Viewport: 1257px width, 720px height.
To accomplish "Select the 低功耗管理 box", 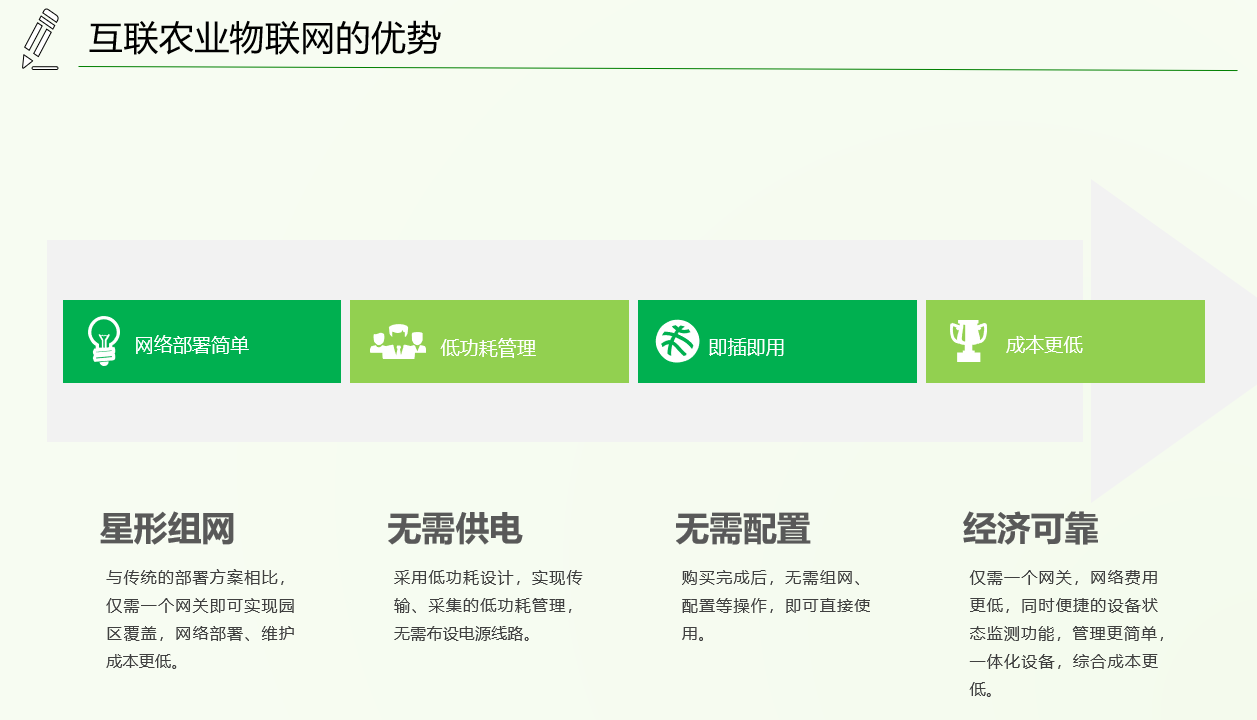I will point(489,341).
